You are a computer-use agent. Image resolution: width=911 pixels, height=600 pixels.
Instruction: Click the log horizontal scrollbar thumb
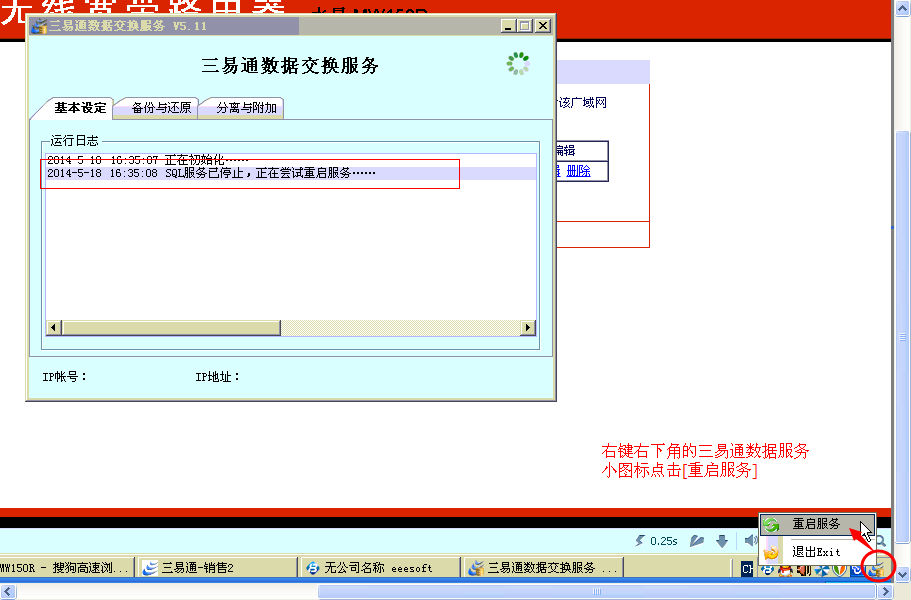coord(171,328)
